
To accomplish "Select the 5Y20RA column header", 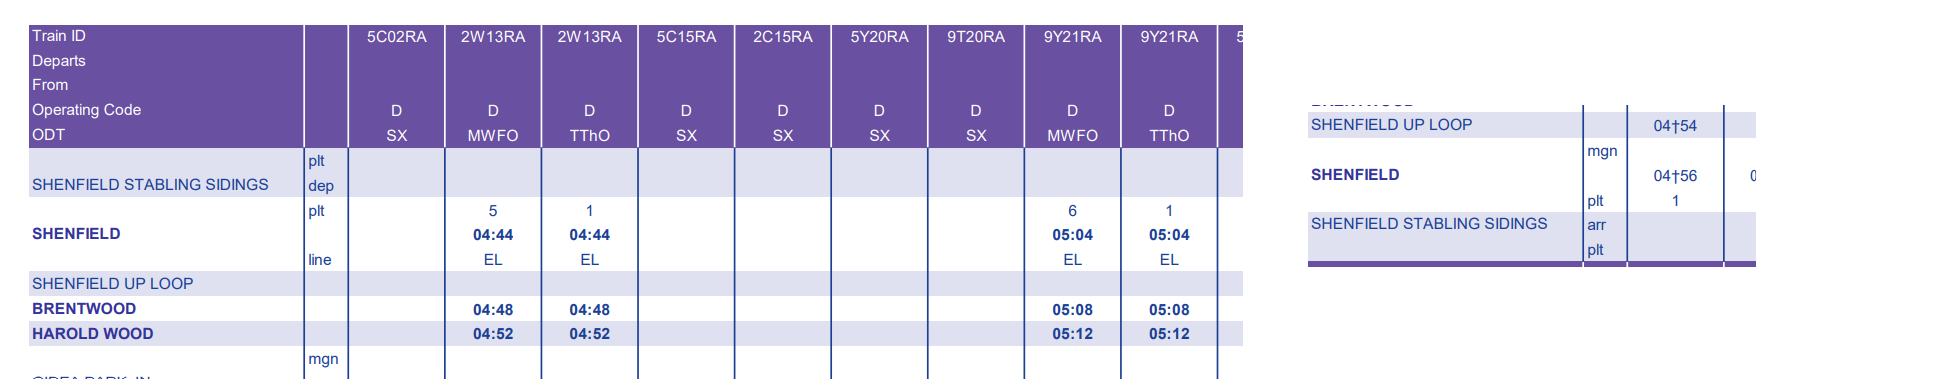I will [879, 37].
